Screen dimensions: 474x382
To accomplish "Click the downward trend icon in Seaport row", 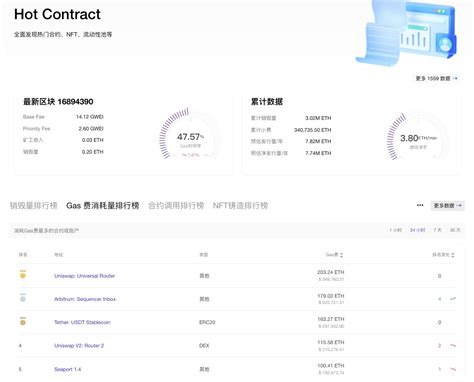I will point(453,369).
